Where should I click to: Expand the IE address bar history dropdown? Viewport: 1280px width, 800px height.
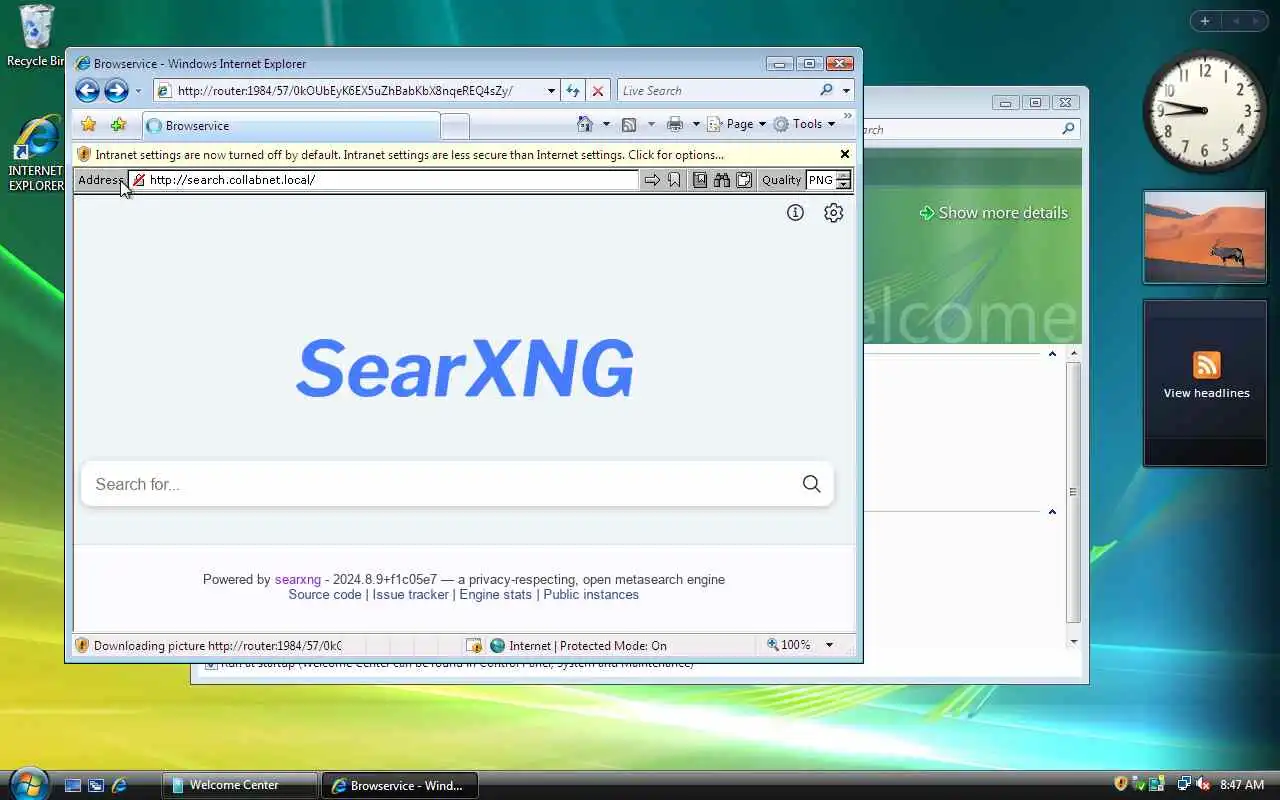(551, 91)
